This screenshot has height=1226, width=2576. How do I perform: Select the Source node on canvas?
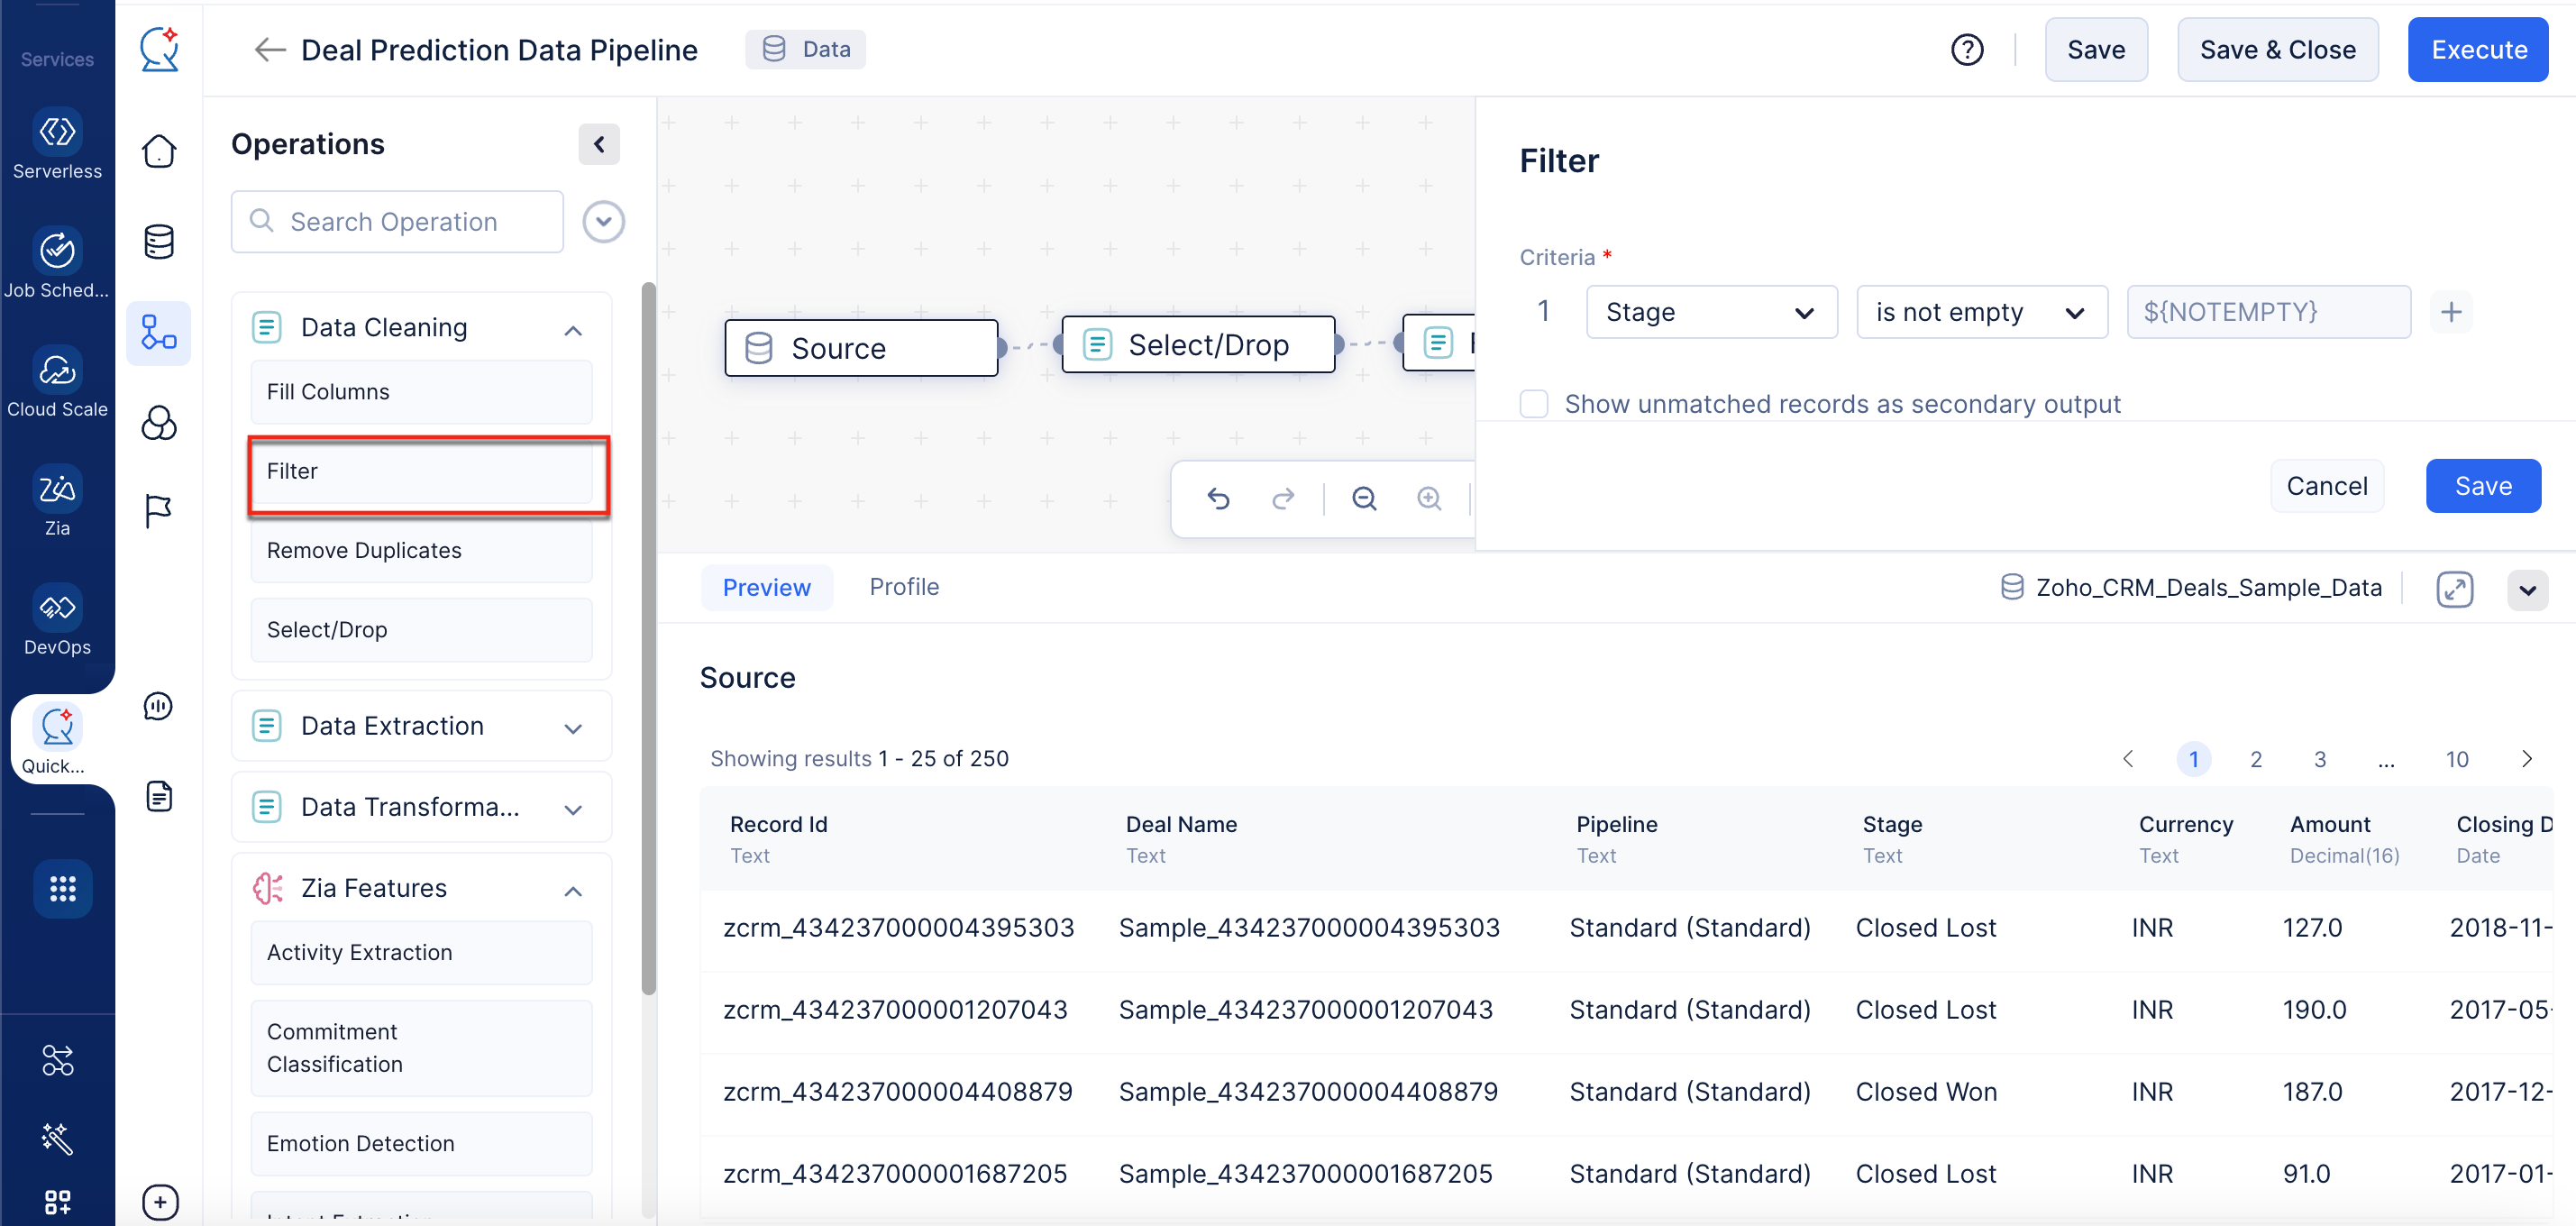point(861,348)
